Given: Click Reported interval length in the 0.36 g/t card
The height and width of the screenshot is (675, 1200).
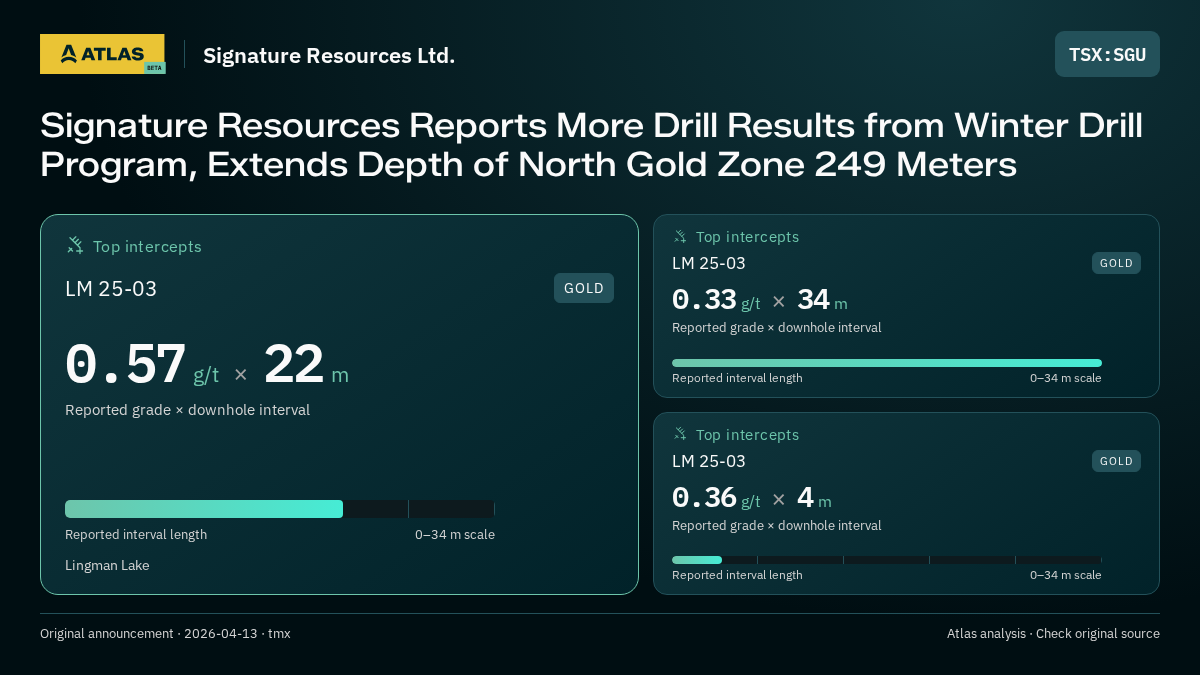Looking at the screenshot, I should point(737,575).
